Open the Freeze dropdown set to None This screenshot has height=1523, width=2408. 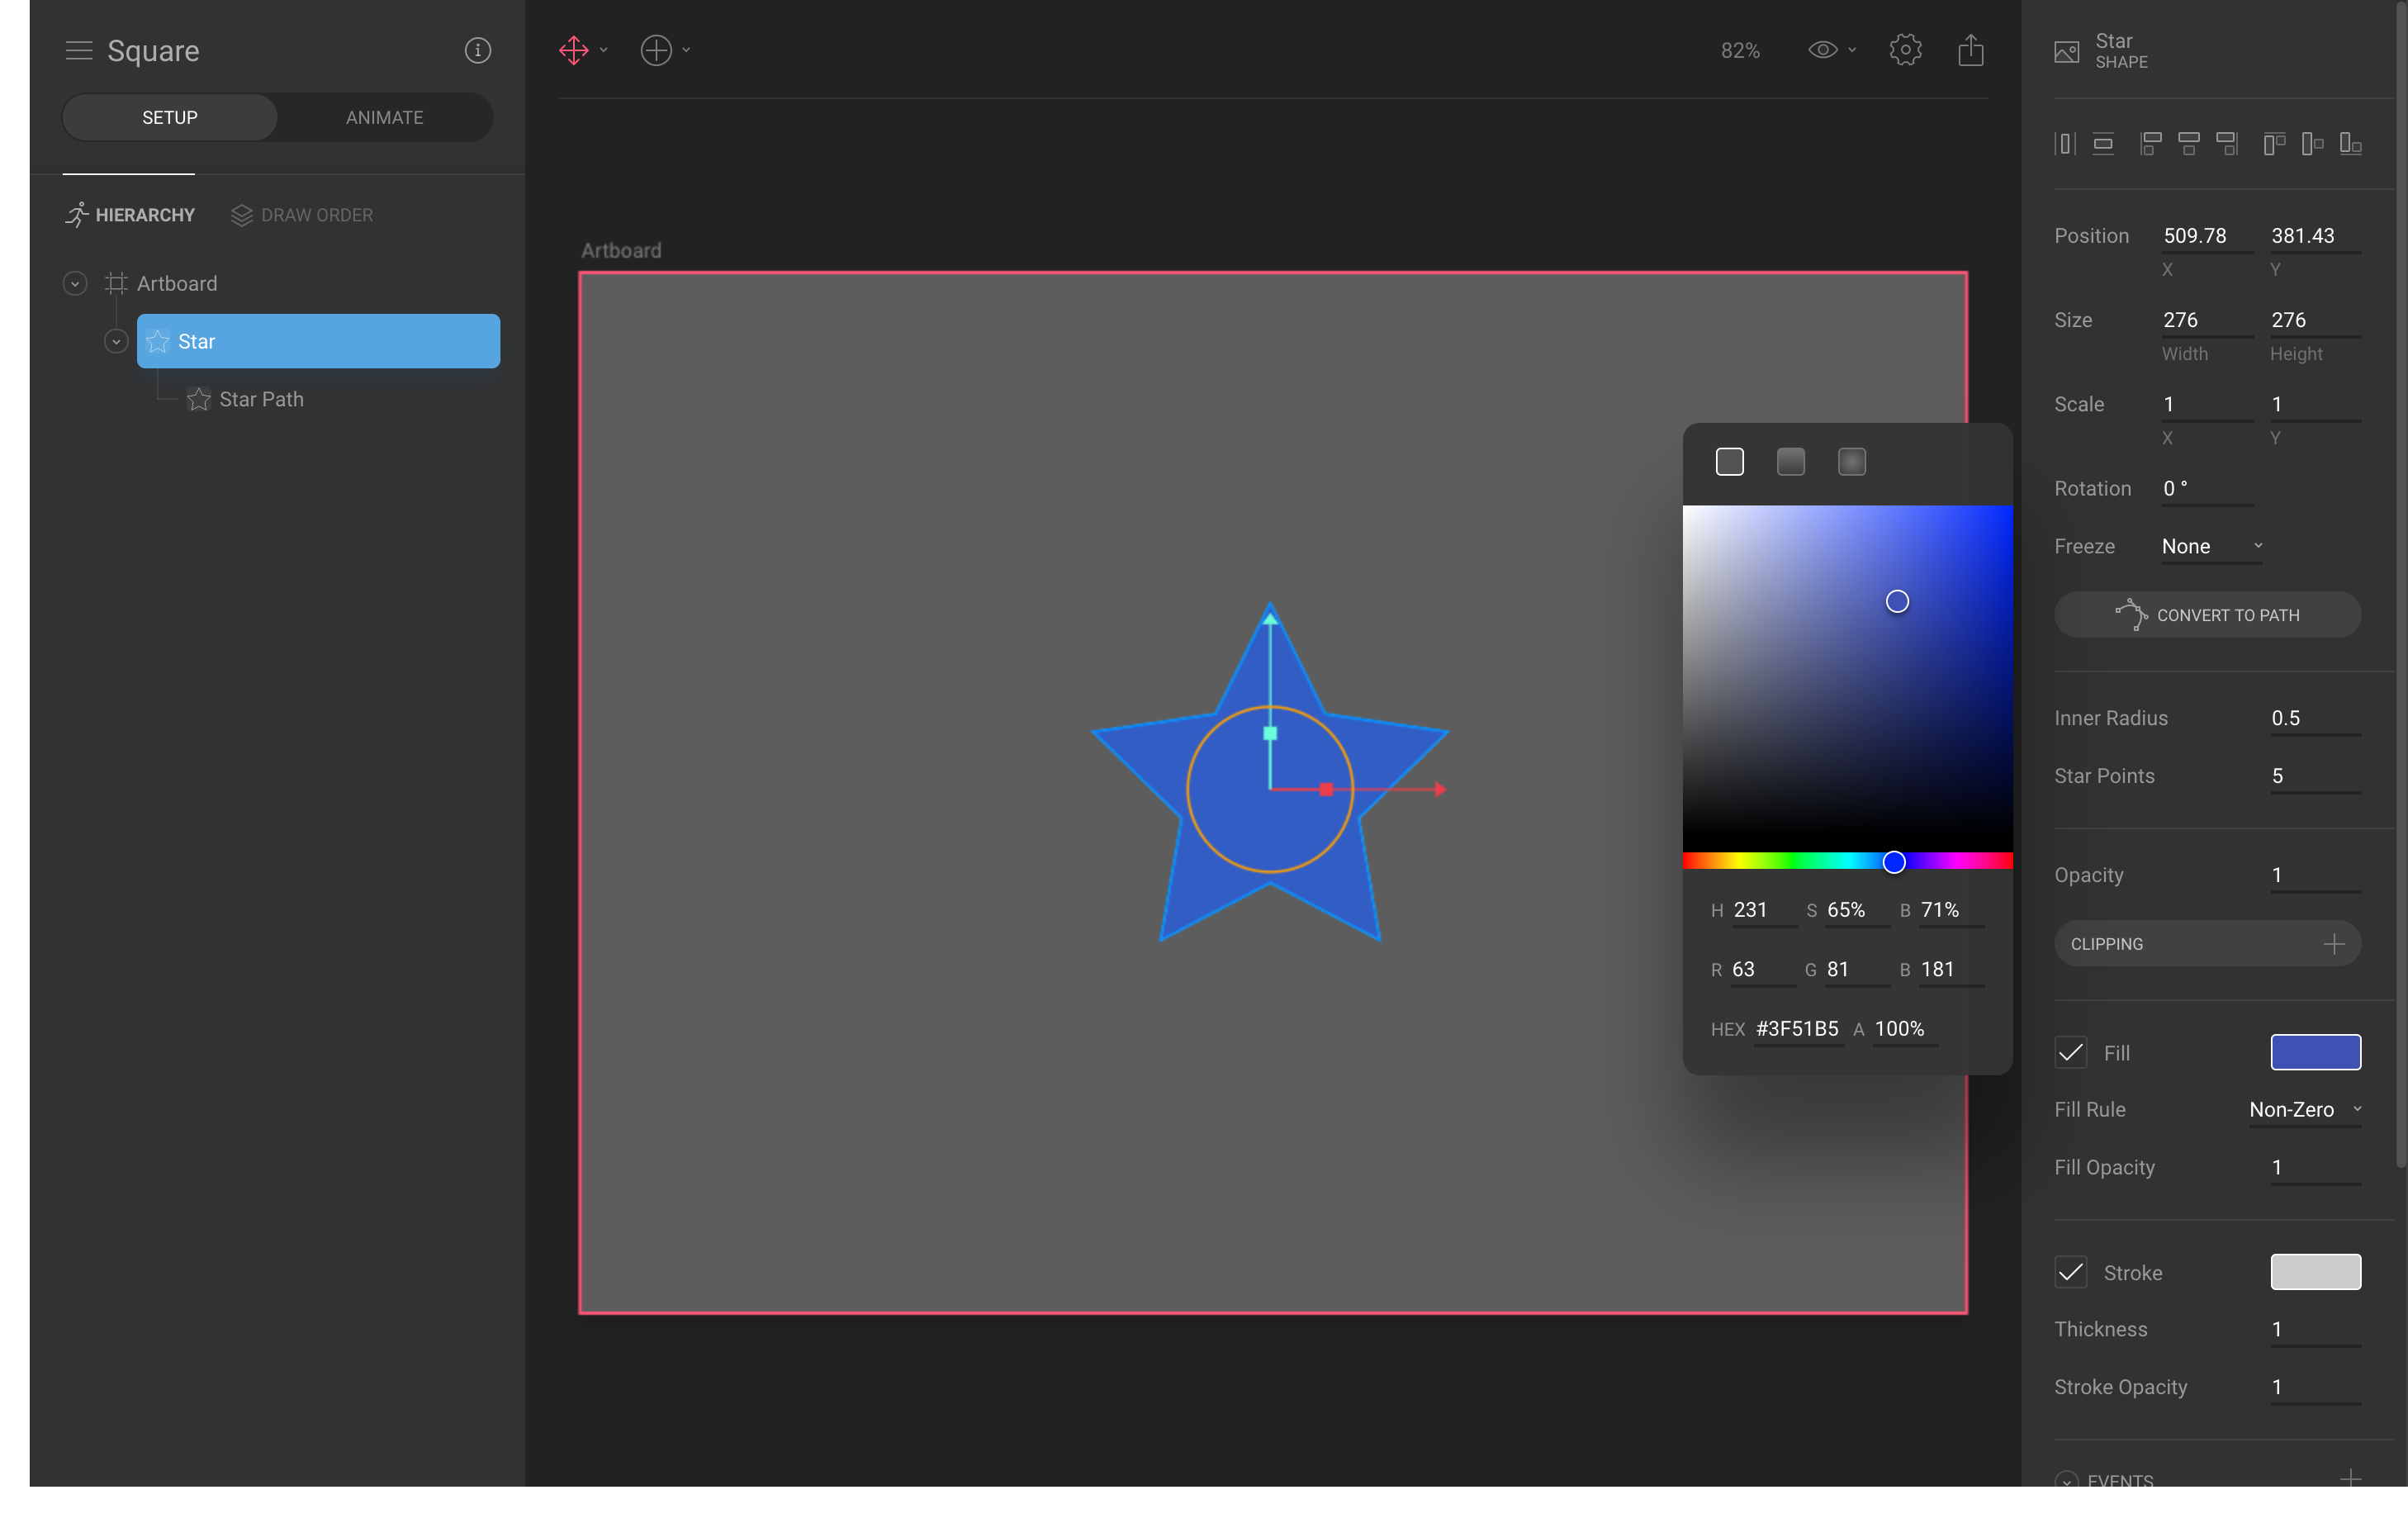pos(2210,546)
